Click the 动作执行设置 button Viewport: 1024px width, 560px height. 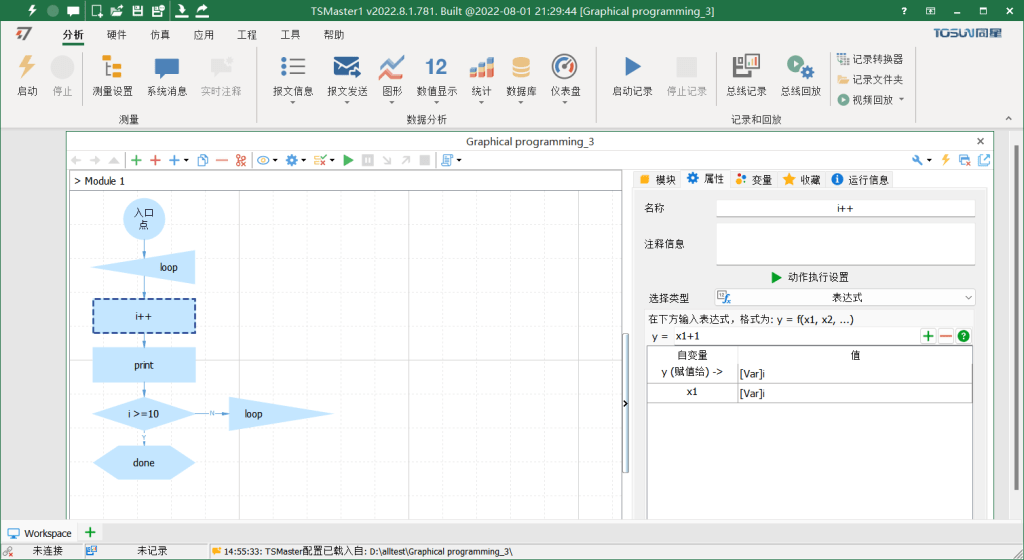(x=809, y=277)
